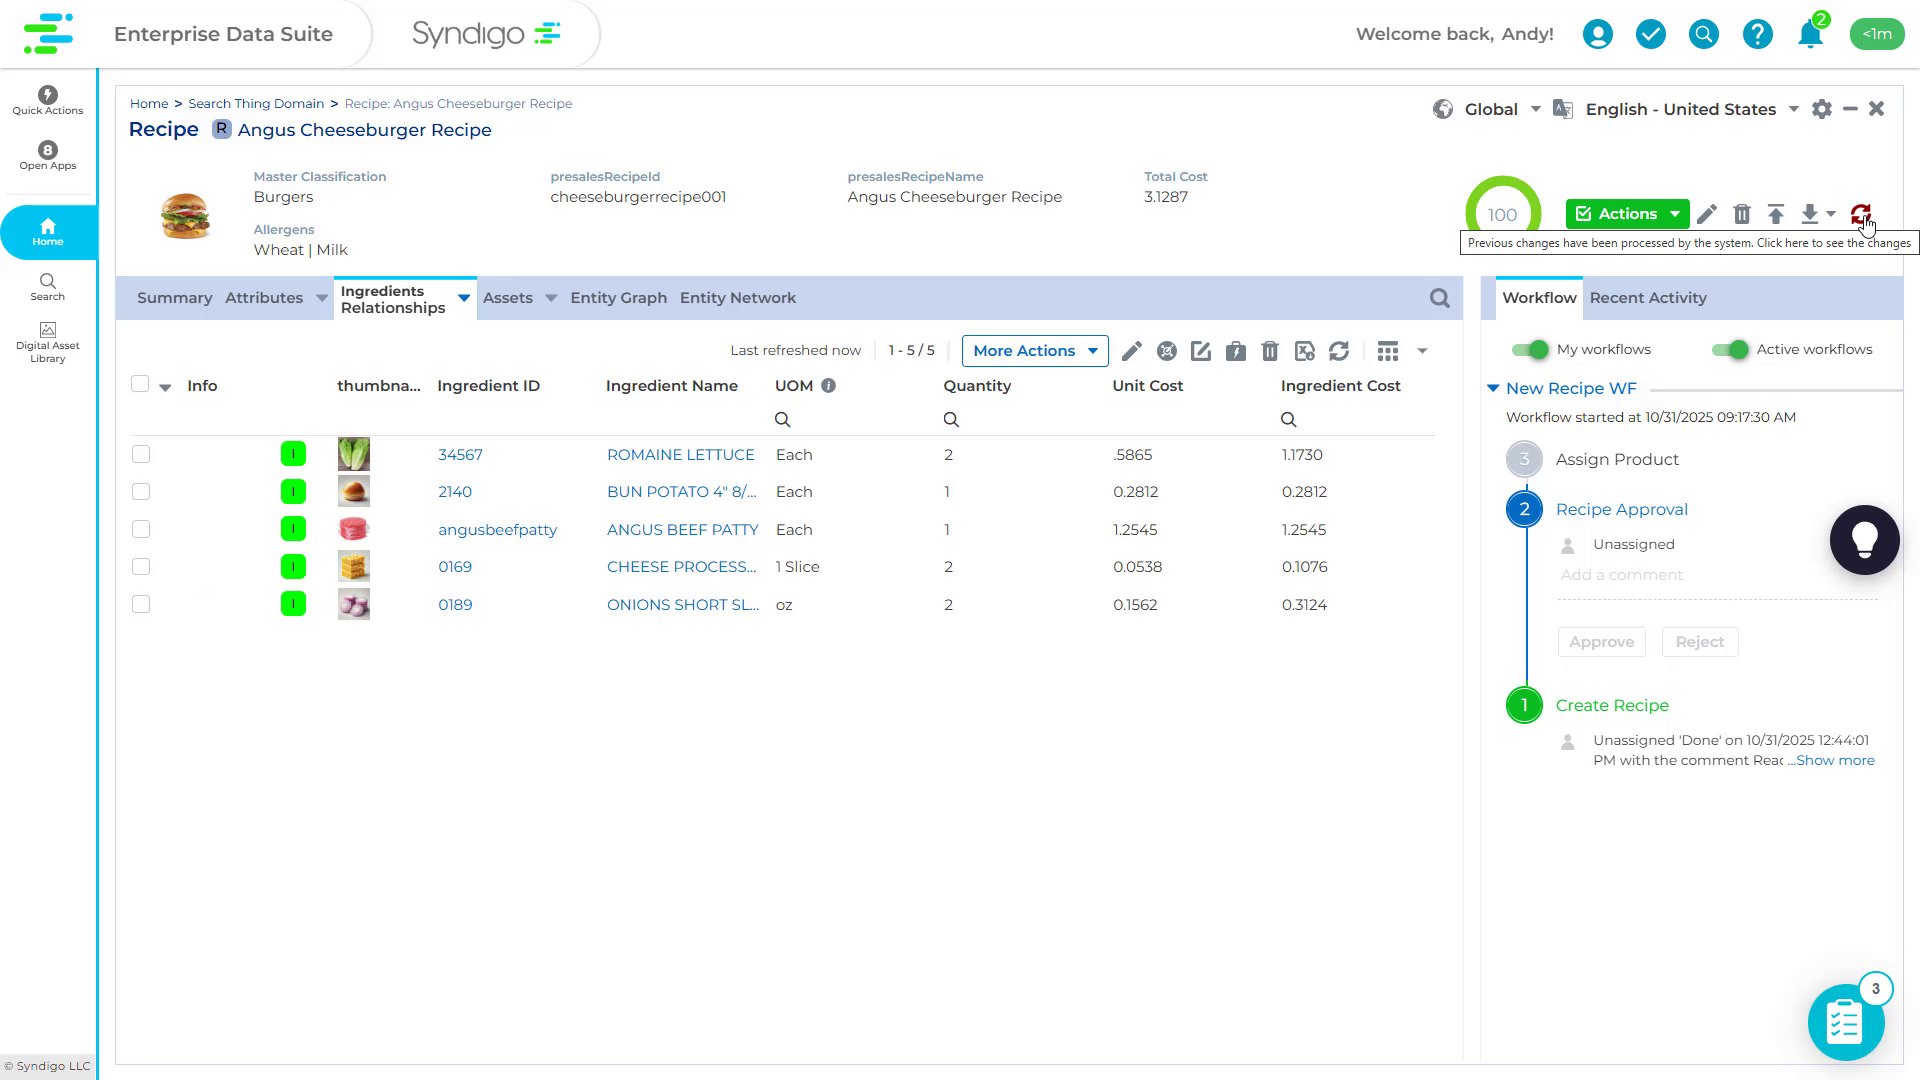Click the delete trash icon near Actions button
Screen dimensions: 1920x1080
[1741, 214]
